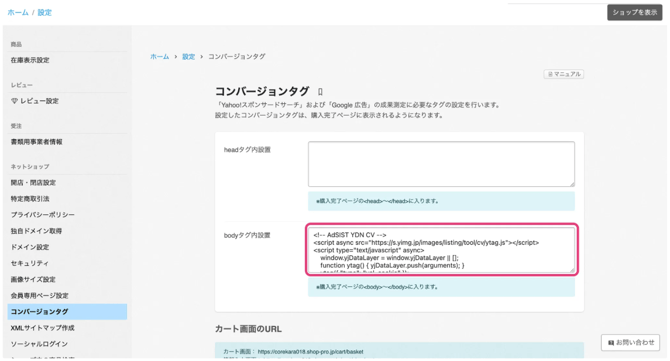Click the note about <head> placement
This screenshot has width=670, height=361.
click(441, 201)
